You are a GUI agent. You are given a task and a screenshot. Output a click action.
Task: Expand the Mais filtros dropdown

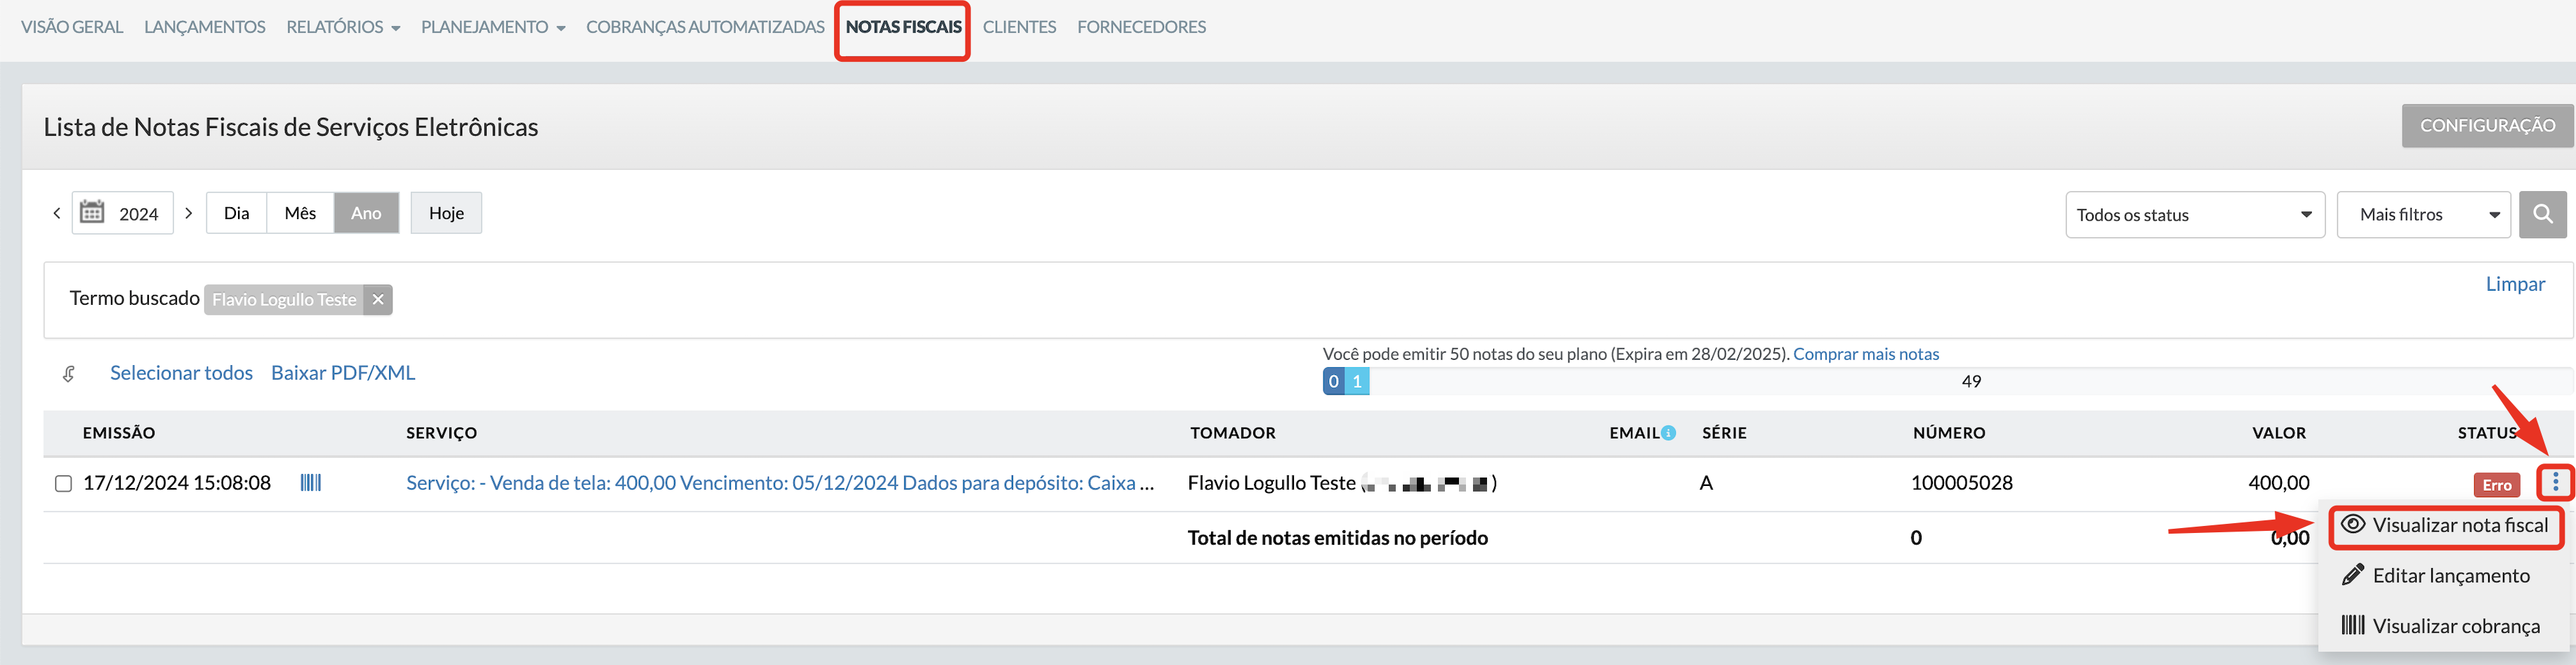pyautogui.click(x=2423, y=215)
